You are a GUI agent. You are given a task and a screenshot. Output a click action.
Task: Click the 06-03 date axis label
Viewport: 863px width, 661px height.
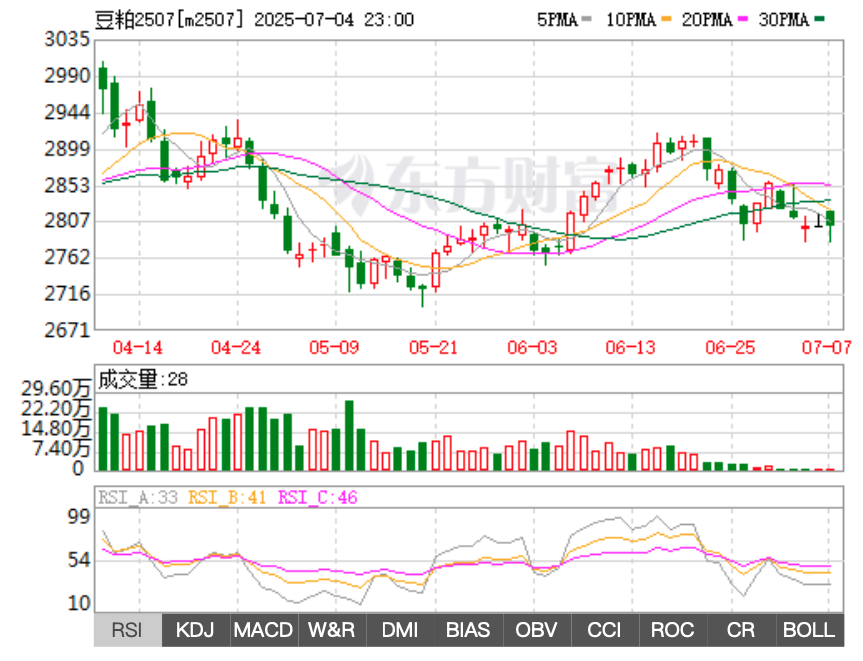[x=532, y=347]
